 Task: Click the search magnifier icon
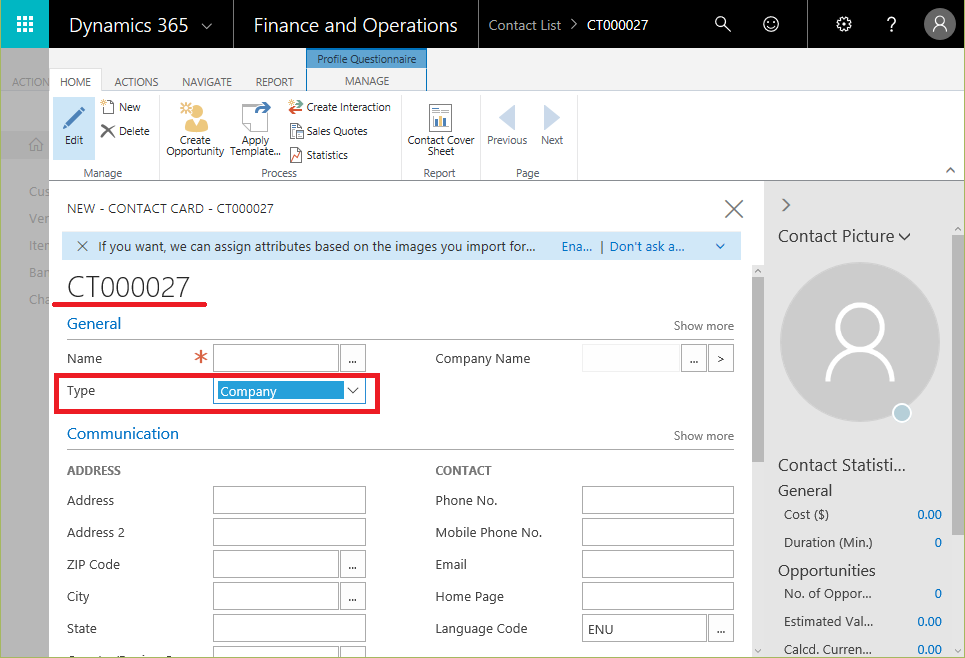pos(723,24)
